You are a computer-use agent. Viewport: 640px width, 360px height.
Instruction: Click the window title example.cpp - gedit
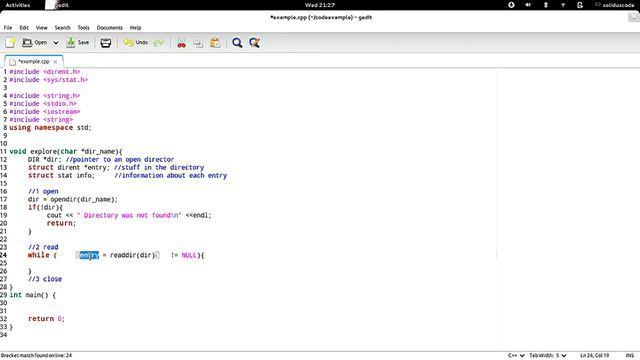pos(321,18)
